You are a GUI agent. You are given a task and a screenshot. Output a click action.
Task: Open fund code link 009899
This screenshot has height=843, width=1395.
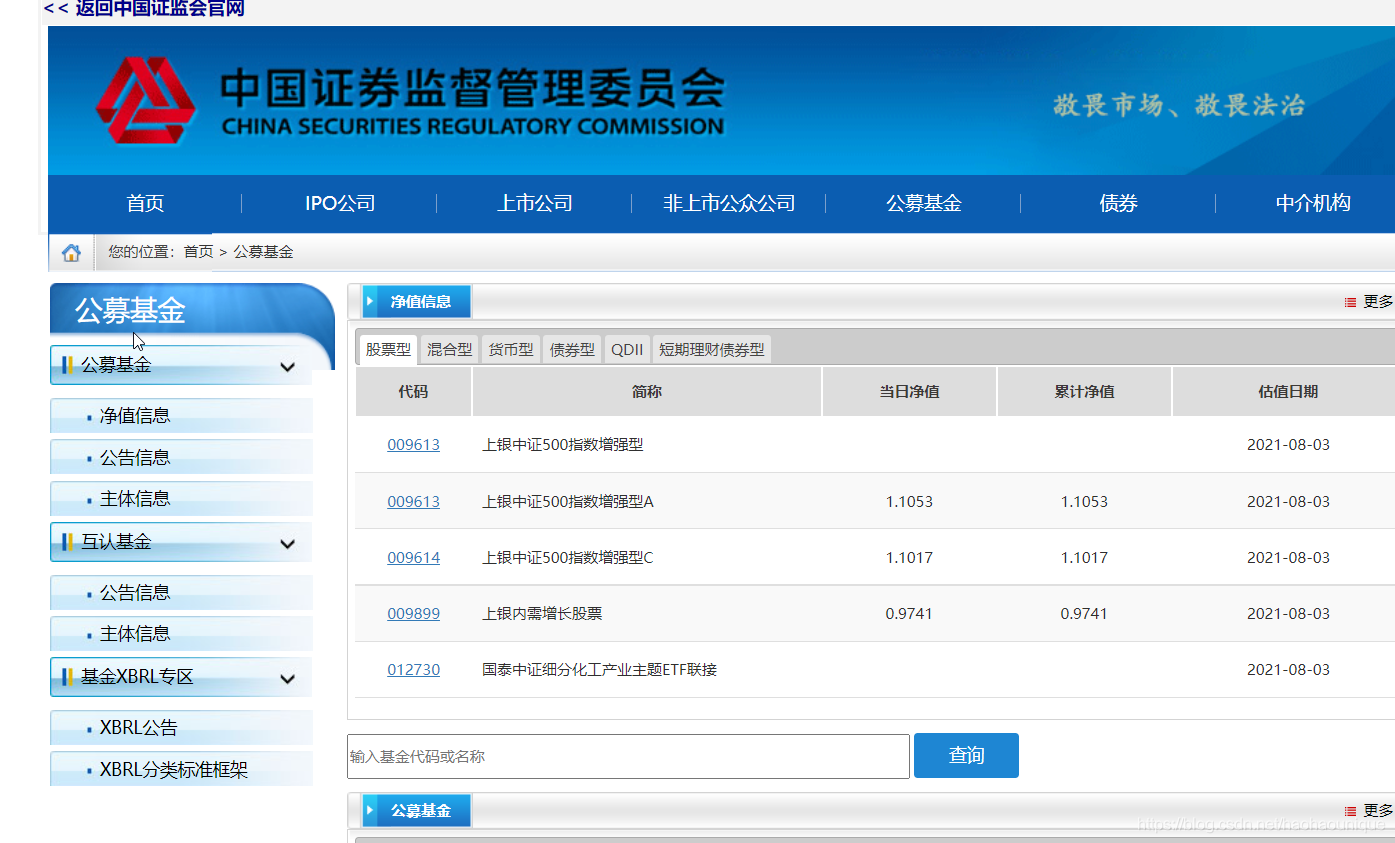(413, 614)
